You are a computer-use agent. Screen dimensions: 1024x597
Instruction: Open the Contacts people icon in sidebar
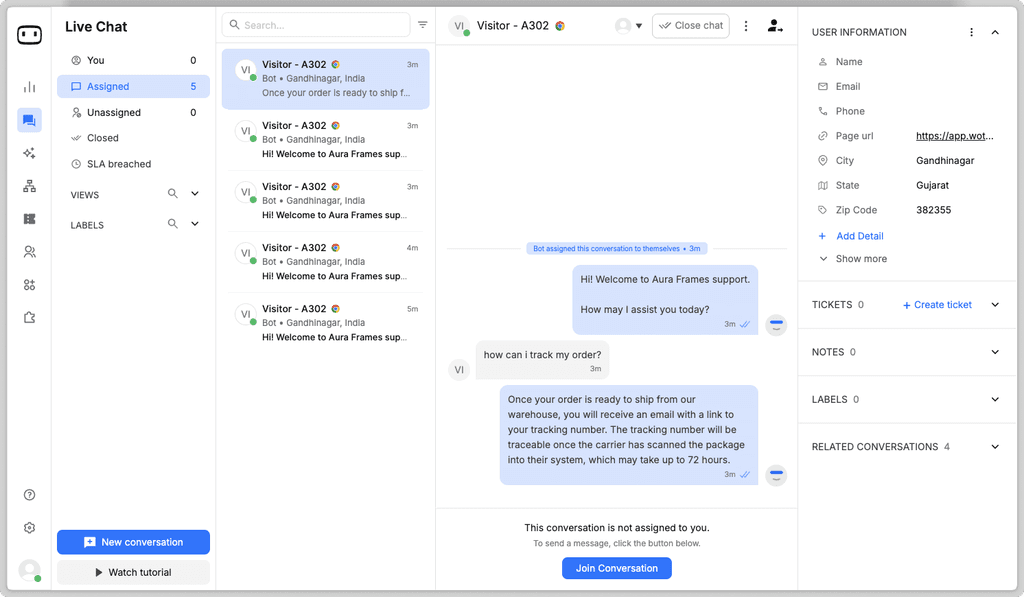[x=29, y=251]
